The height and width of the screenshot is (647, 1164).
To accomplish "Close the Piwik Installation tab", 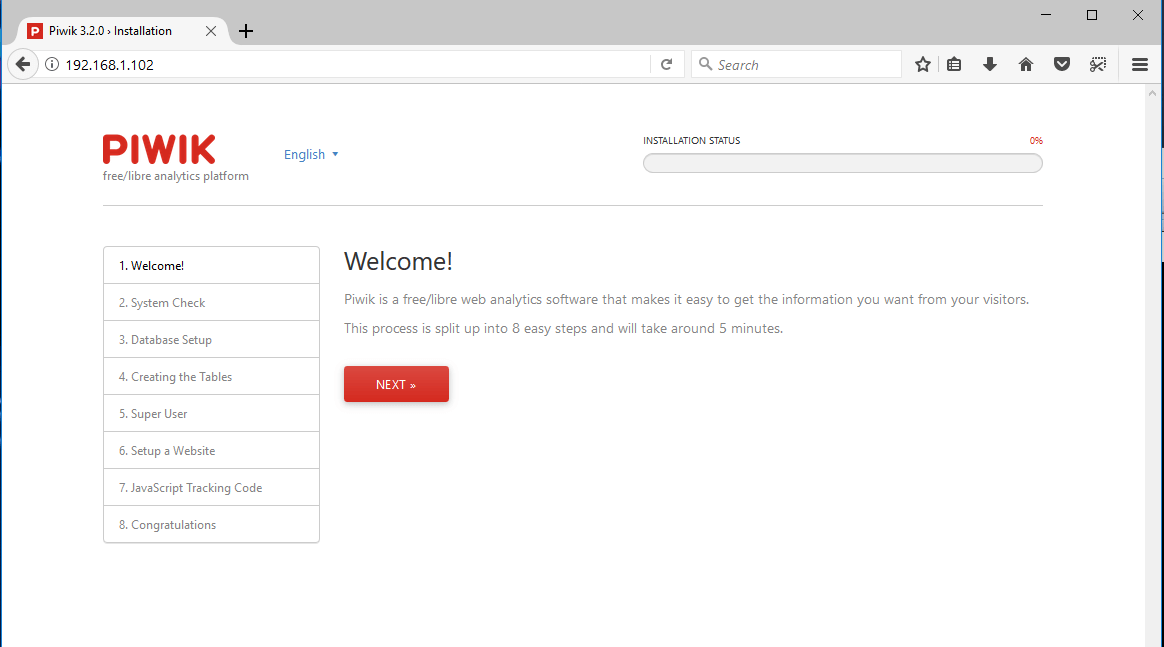I will pos(211,31).
